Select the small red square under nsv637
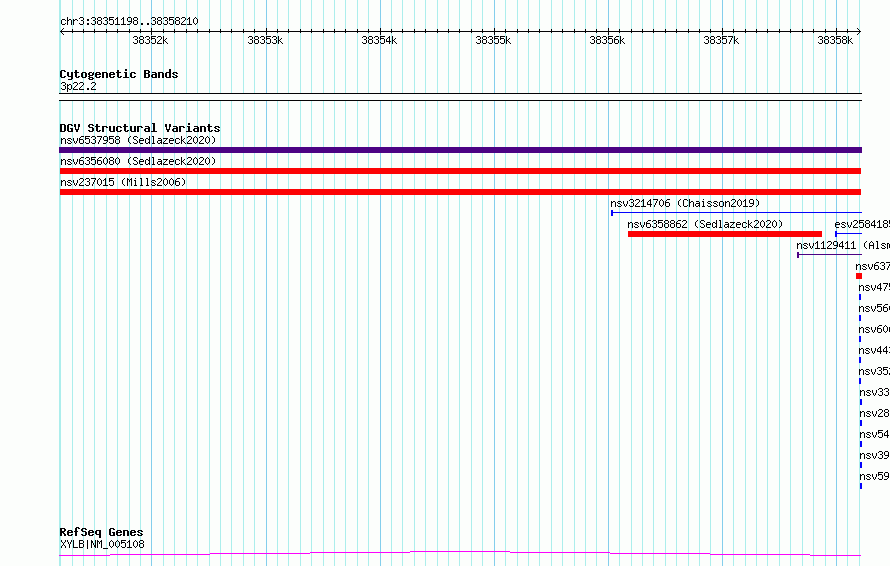 pyautogui.click(x=859, y=276)
